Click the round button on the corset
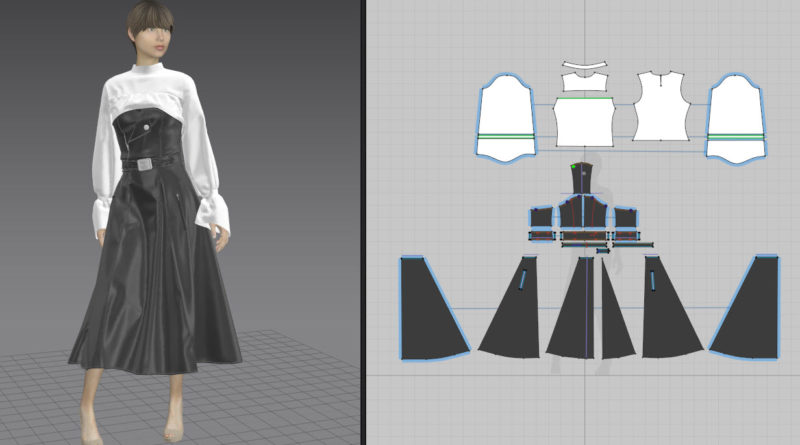The height and width of the screenshot is (445, 800). coord(147,127)
